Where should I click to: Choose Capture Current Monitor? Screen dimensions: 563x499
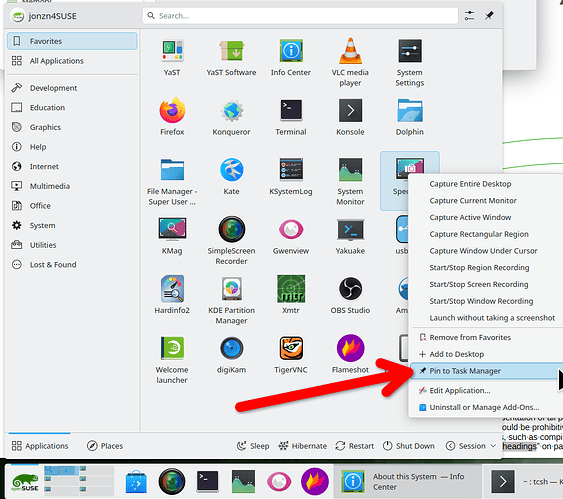click(x=487, y=200)
